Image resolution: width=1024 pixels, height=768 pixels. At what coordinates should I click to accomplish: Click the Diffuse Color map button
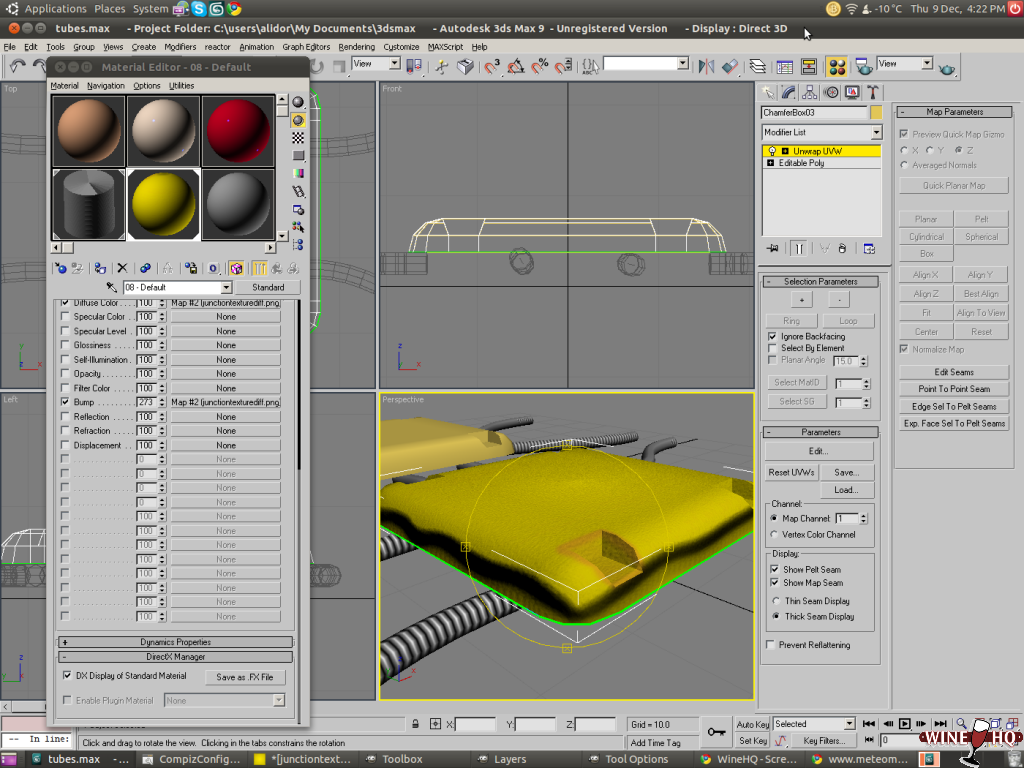[x=226, y=303]
